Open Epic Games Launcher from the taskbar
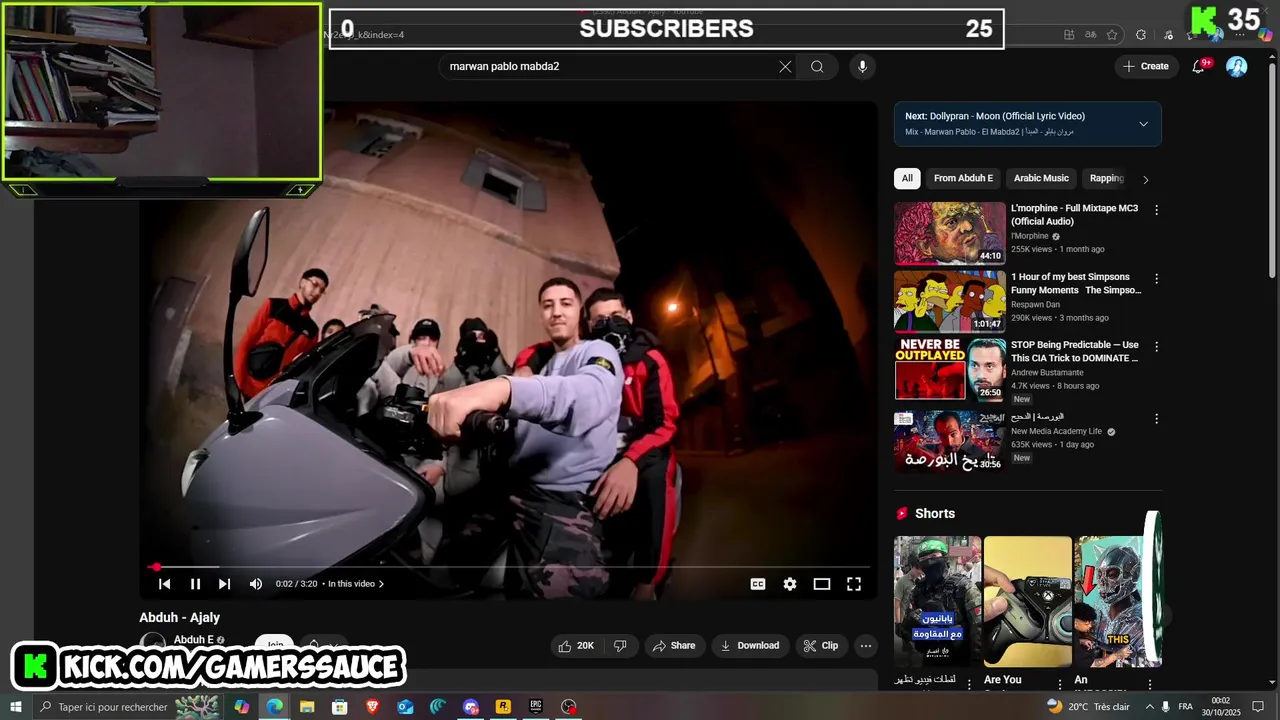 pyautogui.click(x=536, y=707)
